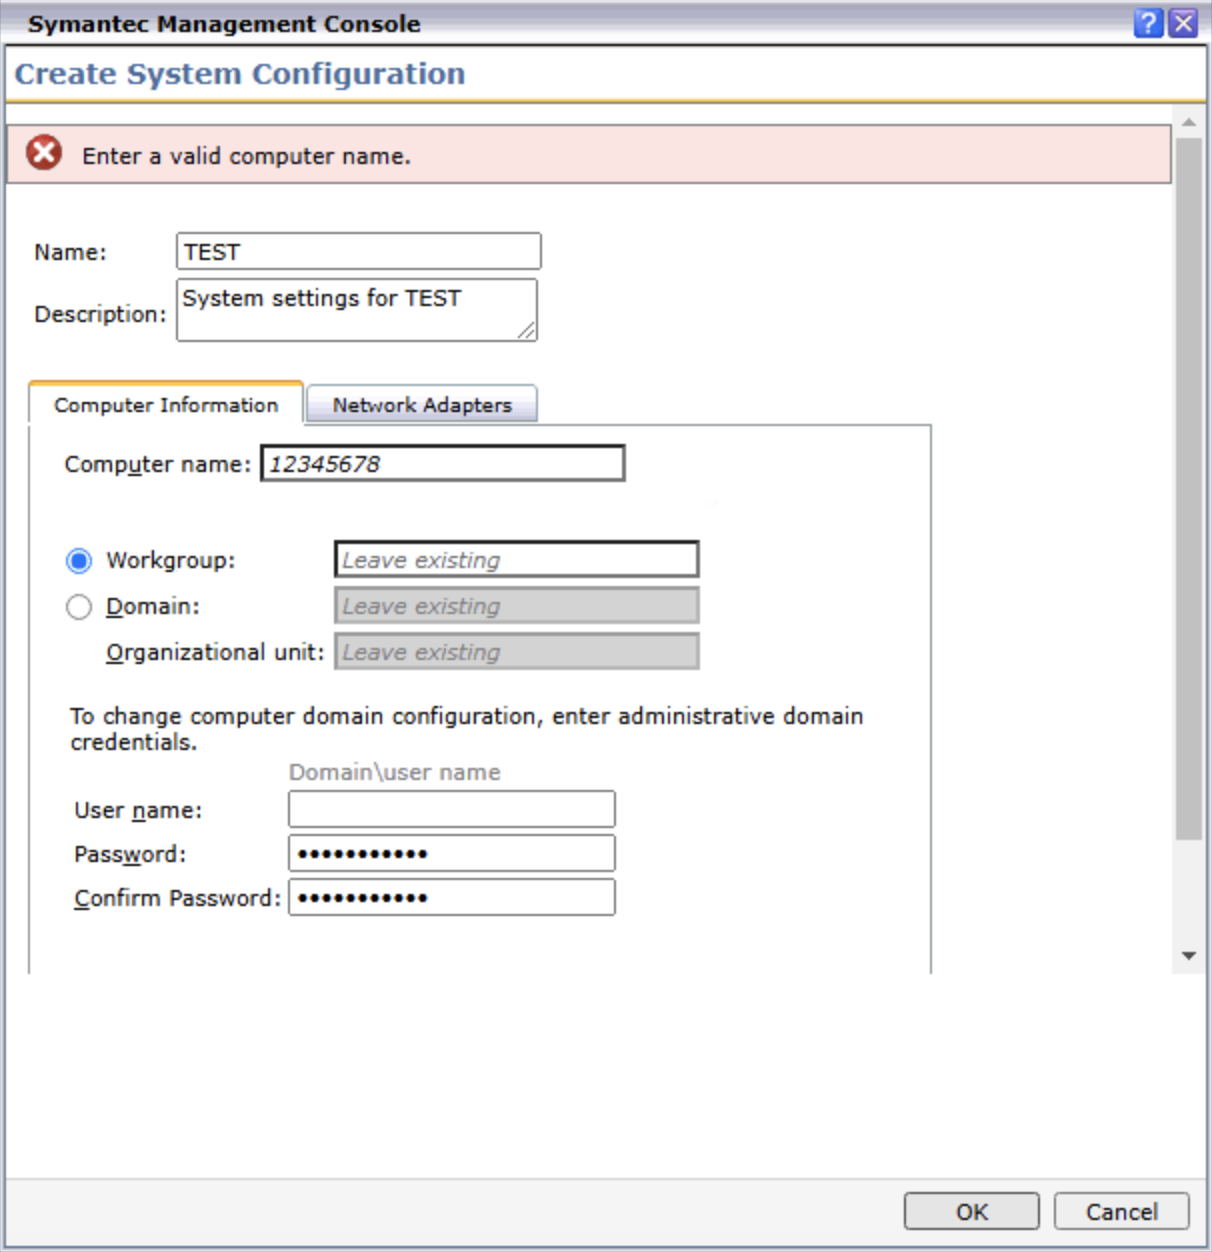Click the Confirm Password field
1212x1252 pixels.
click(452, 897)
